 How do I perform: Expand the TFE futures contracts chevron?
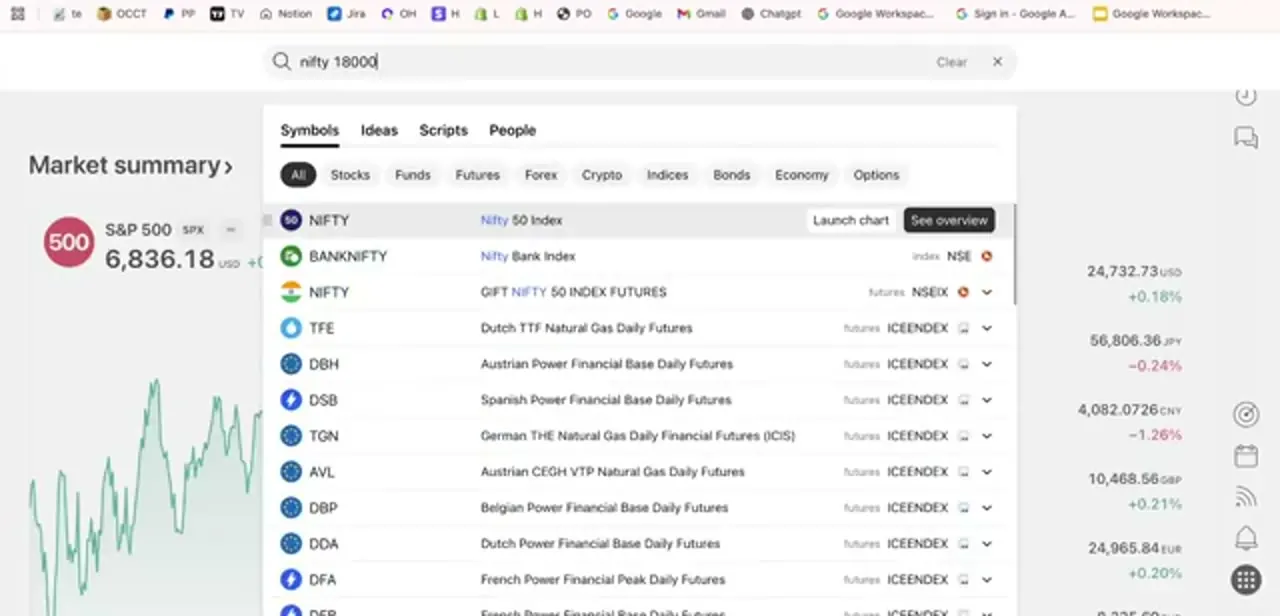tap(987, 328)
